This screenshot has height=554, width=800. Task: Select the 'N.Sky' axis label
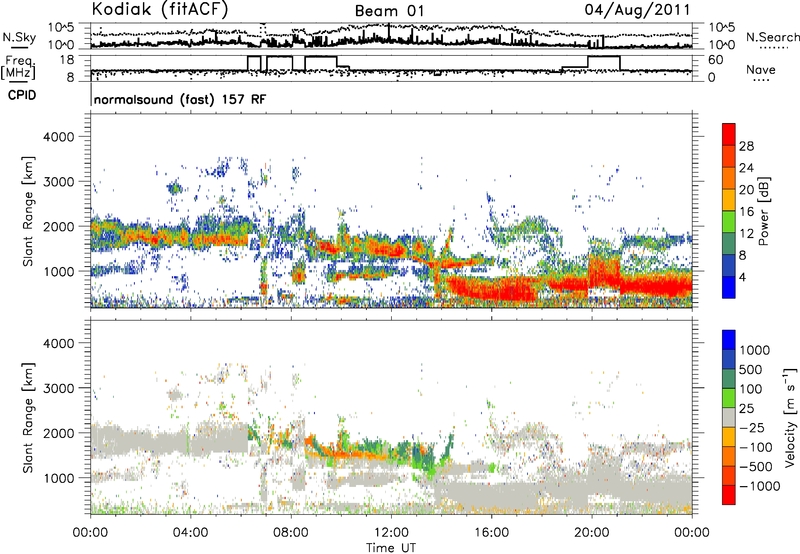(x=19, y=37)
